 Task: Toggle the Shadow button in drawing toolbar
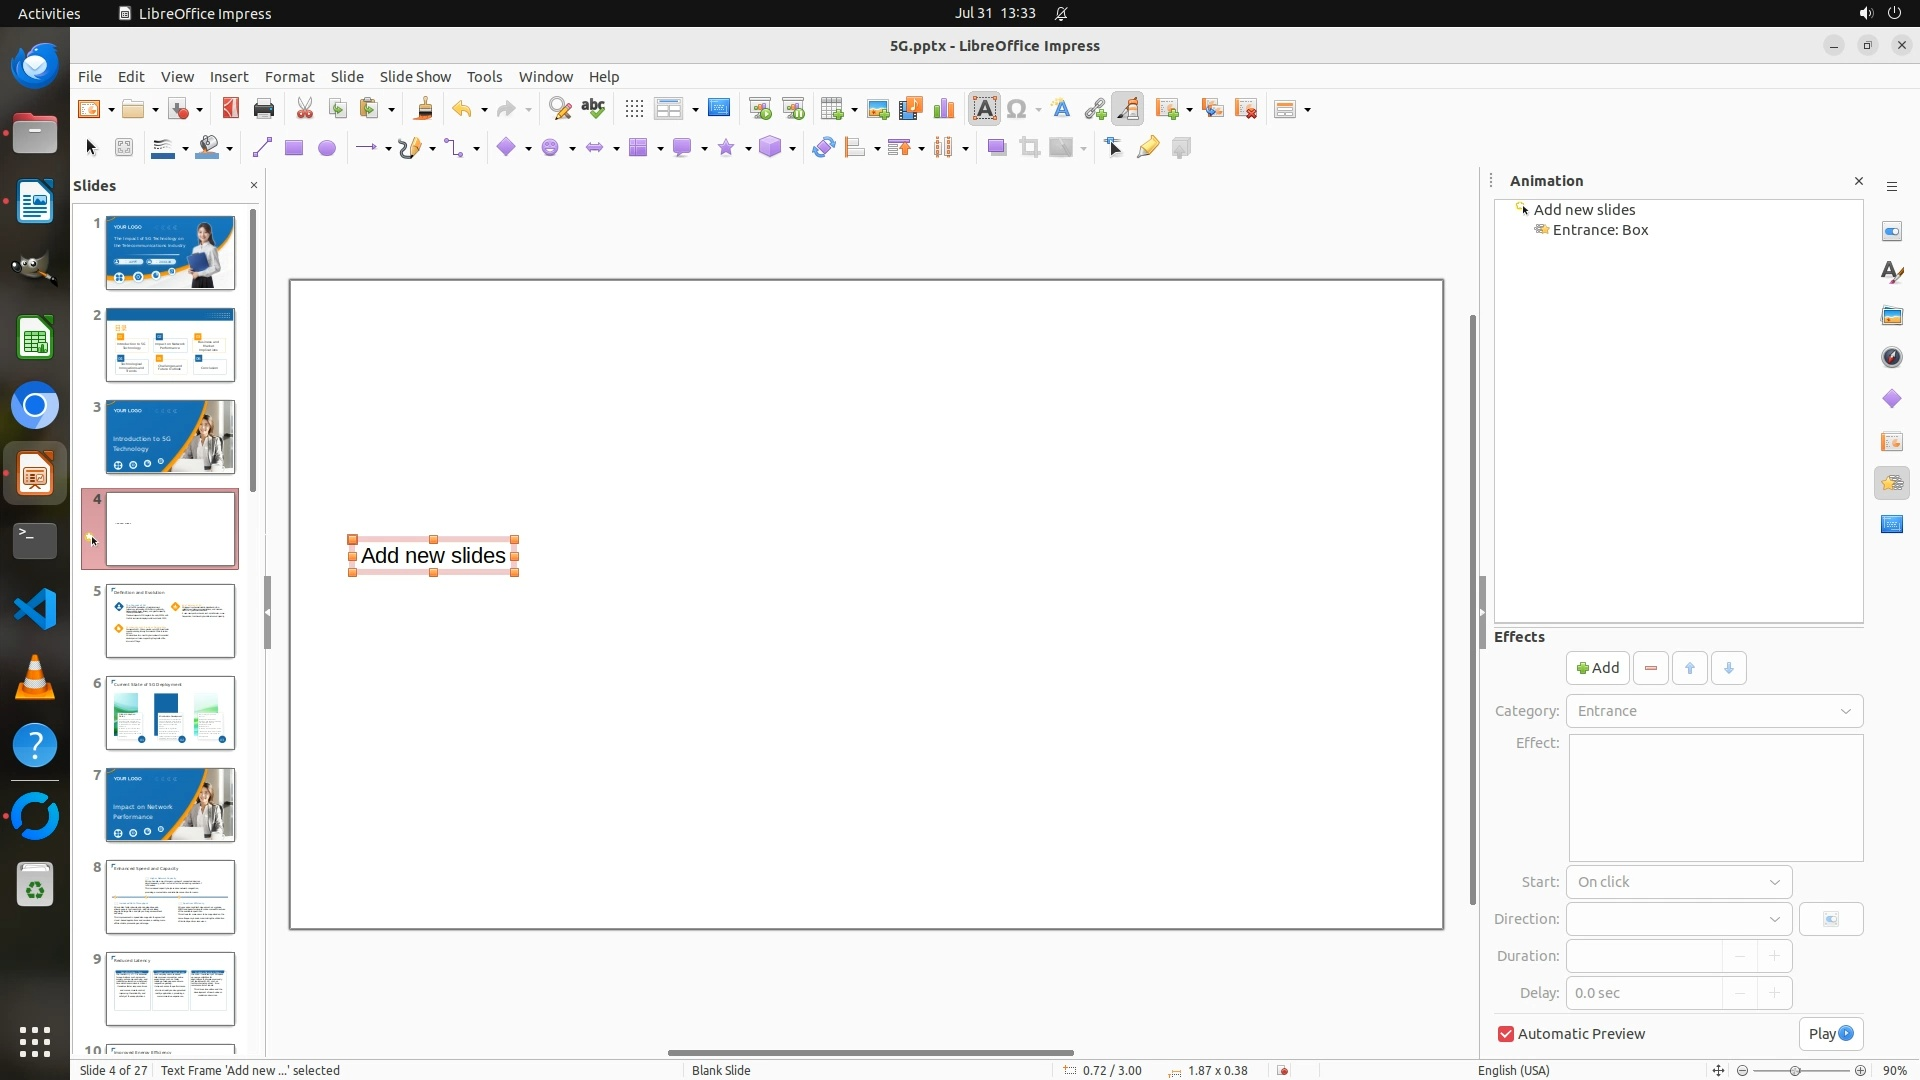(996, 148)
